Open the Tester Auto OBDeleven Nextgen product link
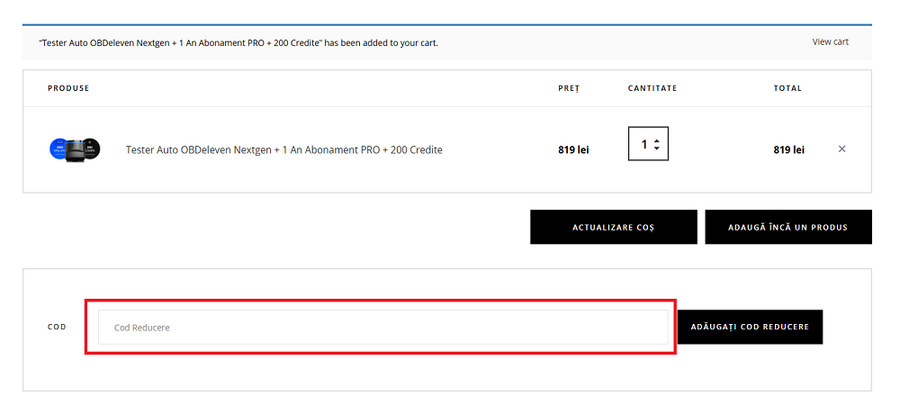This screenshot has width=900, height=405. (284, 150)
